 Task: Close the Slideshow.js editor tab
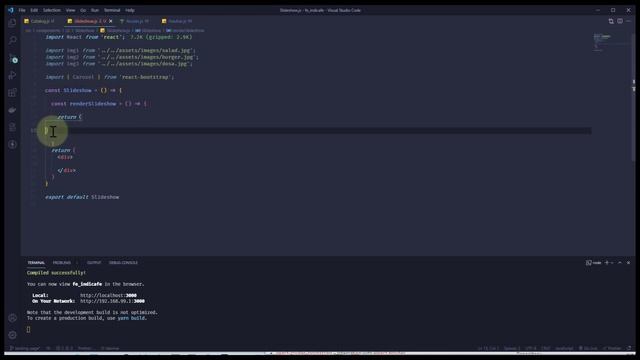click(111, 21)
